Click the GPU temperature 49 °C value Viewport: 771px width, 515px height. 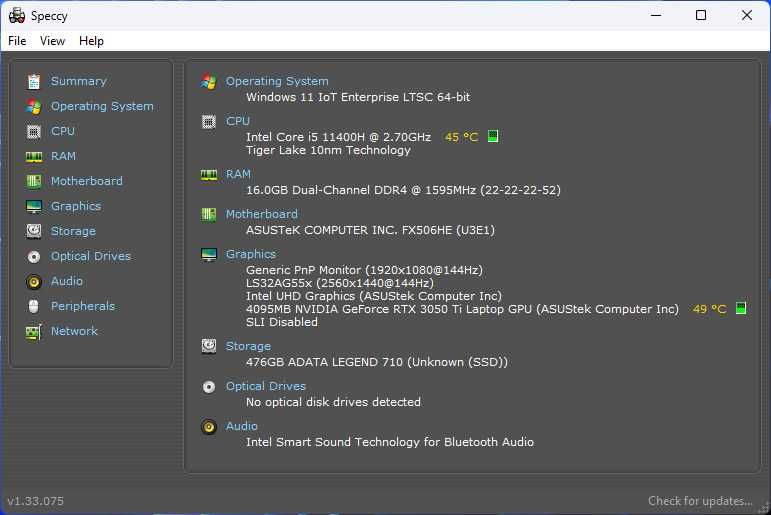(710, 309)
